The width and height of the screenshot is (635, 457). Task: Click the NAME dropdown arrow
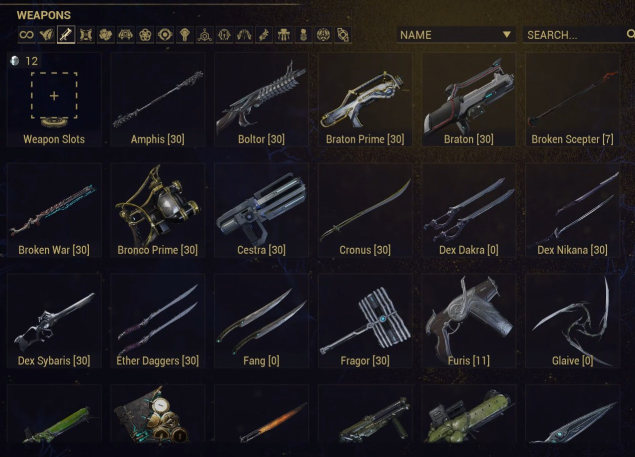pyautogui.click(x=506, y=34)
